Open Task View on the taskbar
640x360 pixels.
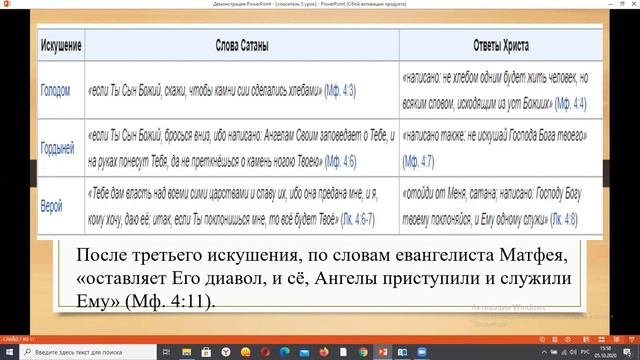click(x=166, y=351)
